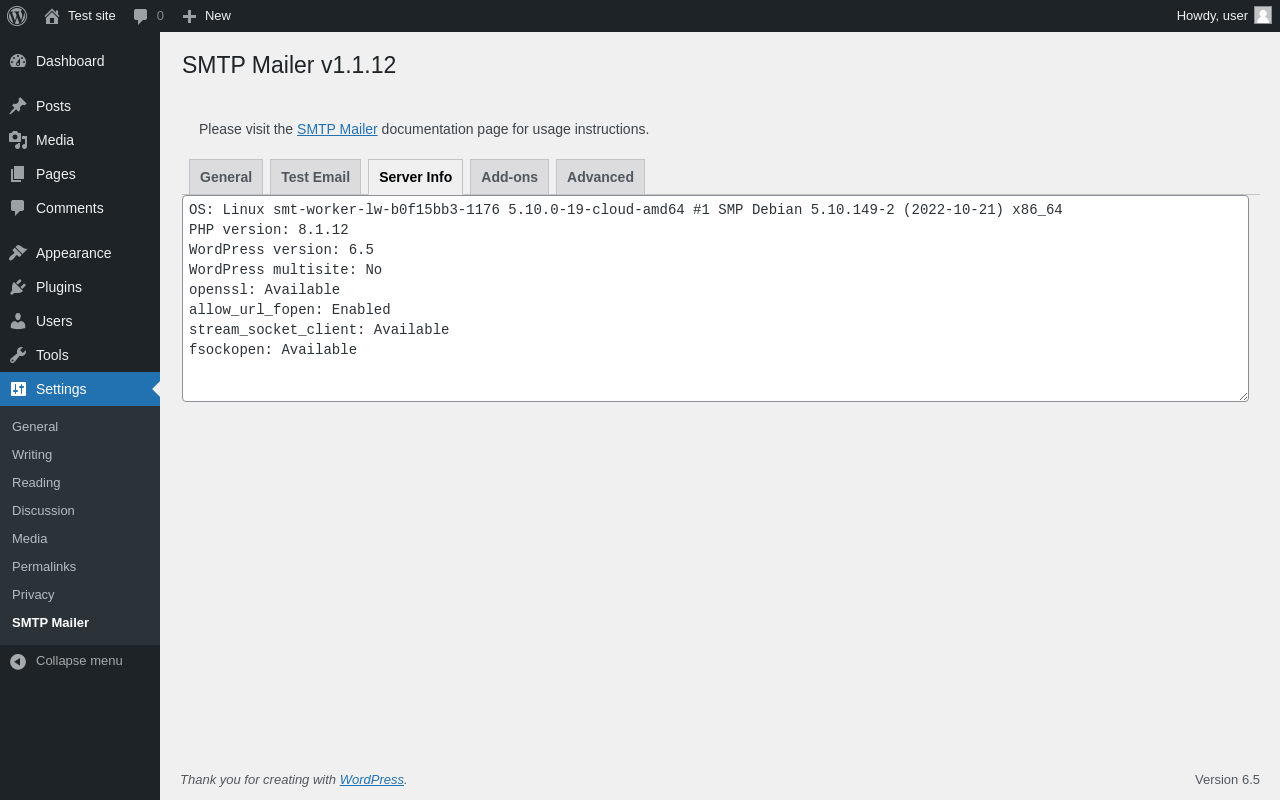Click the allow_url_fopen: Enabled line
The width and height of the screenshot is (1280, 800).
(290, 310)
